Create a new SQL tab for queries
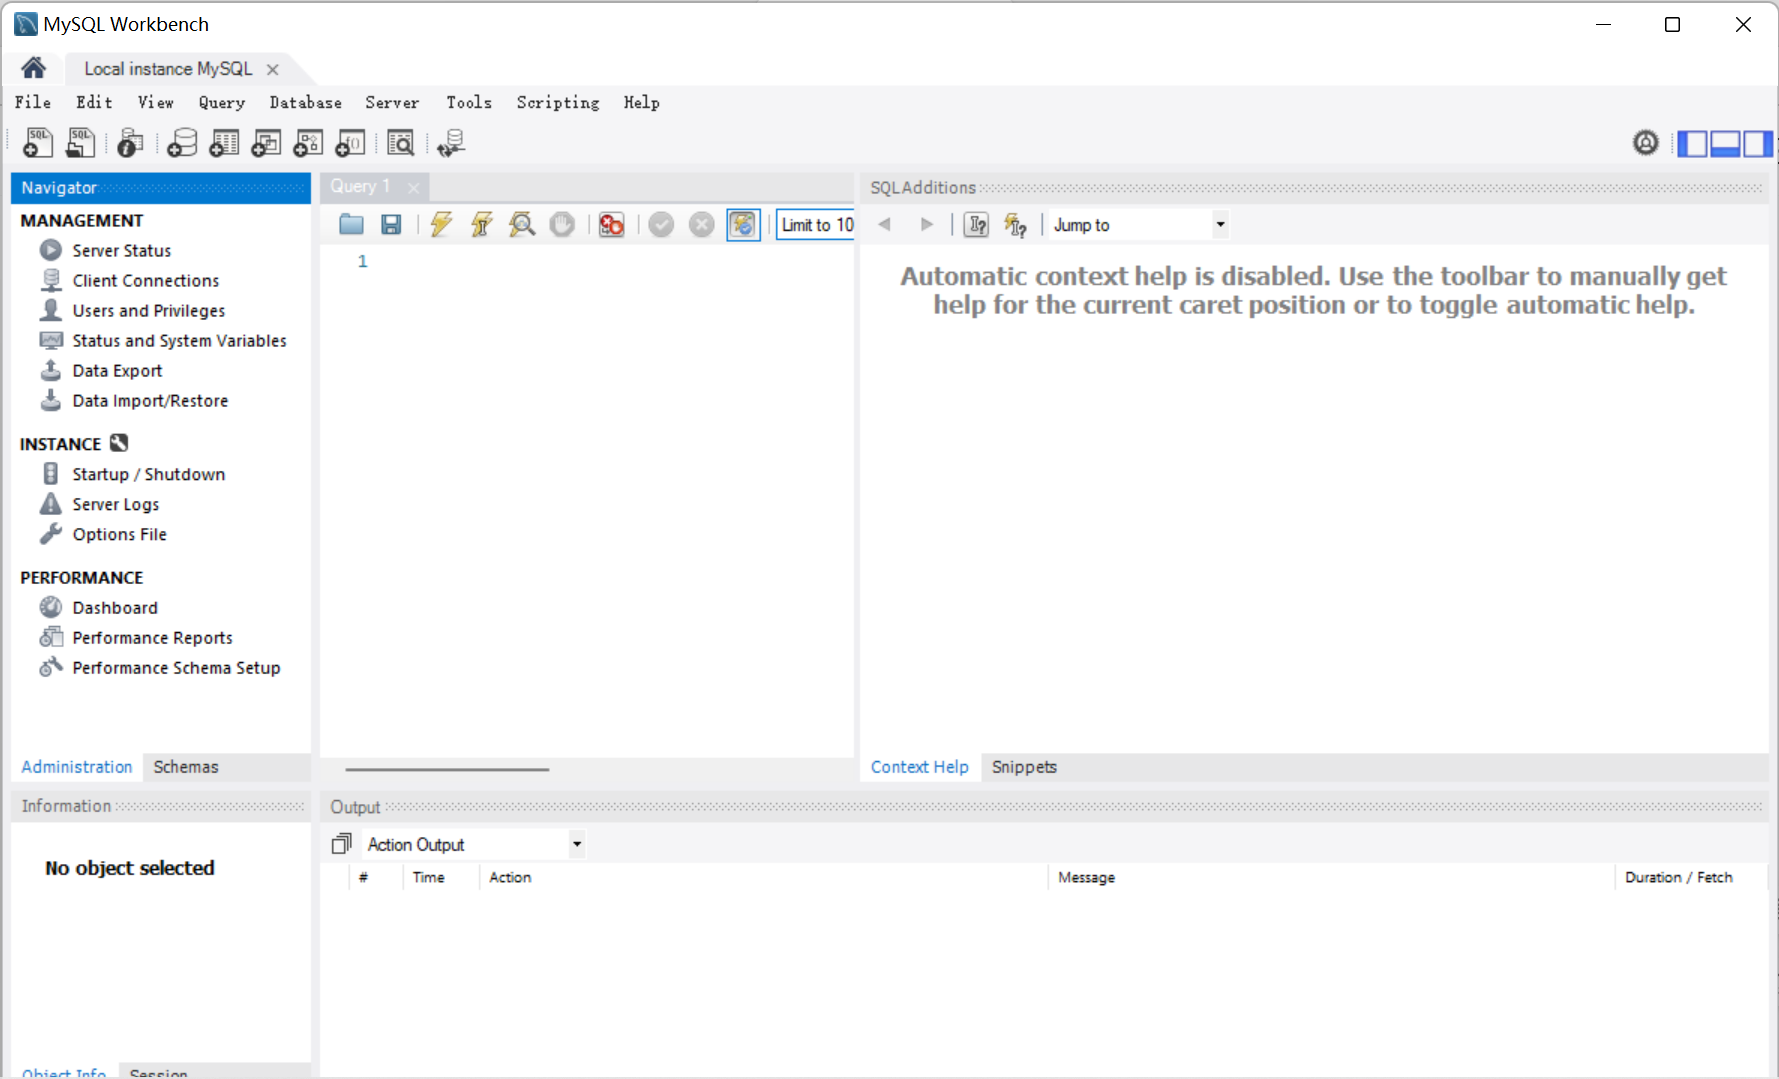Screen dimensions: 1779x1079 point(38,143)
